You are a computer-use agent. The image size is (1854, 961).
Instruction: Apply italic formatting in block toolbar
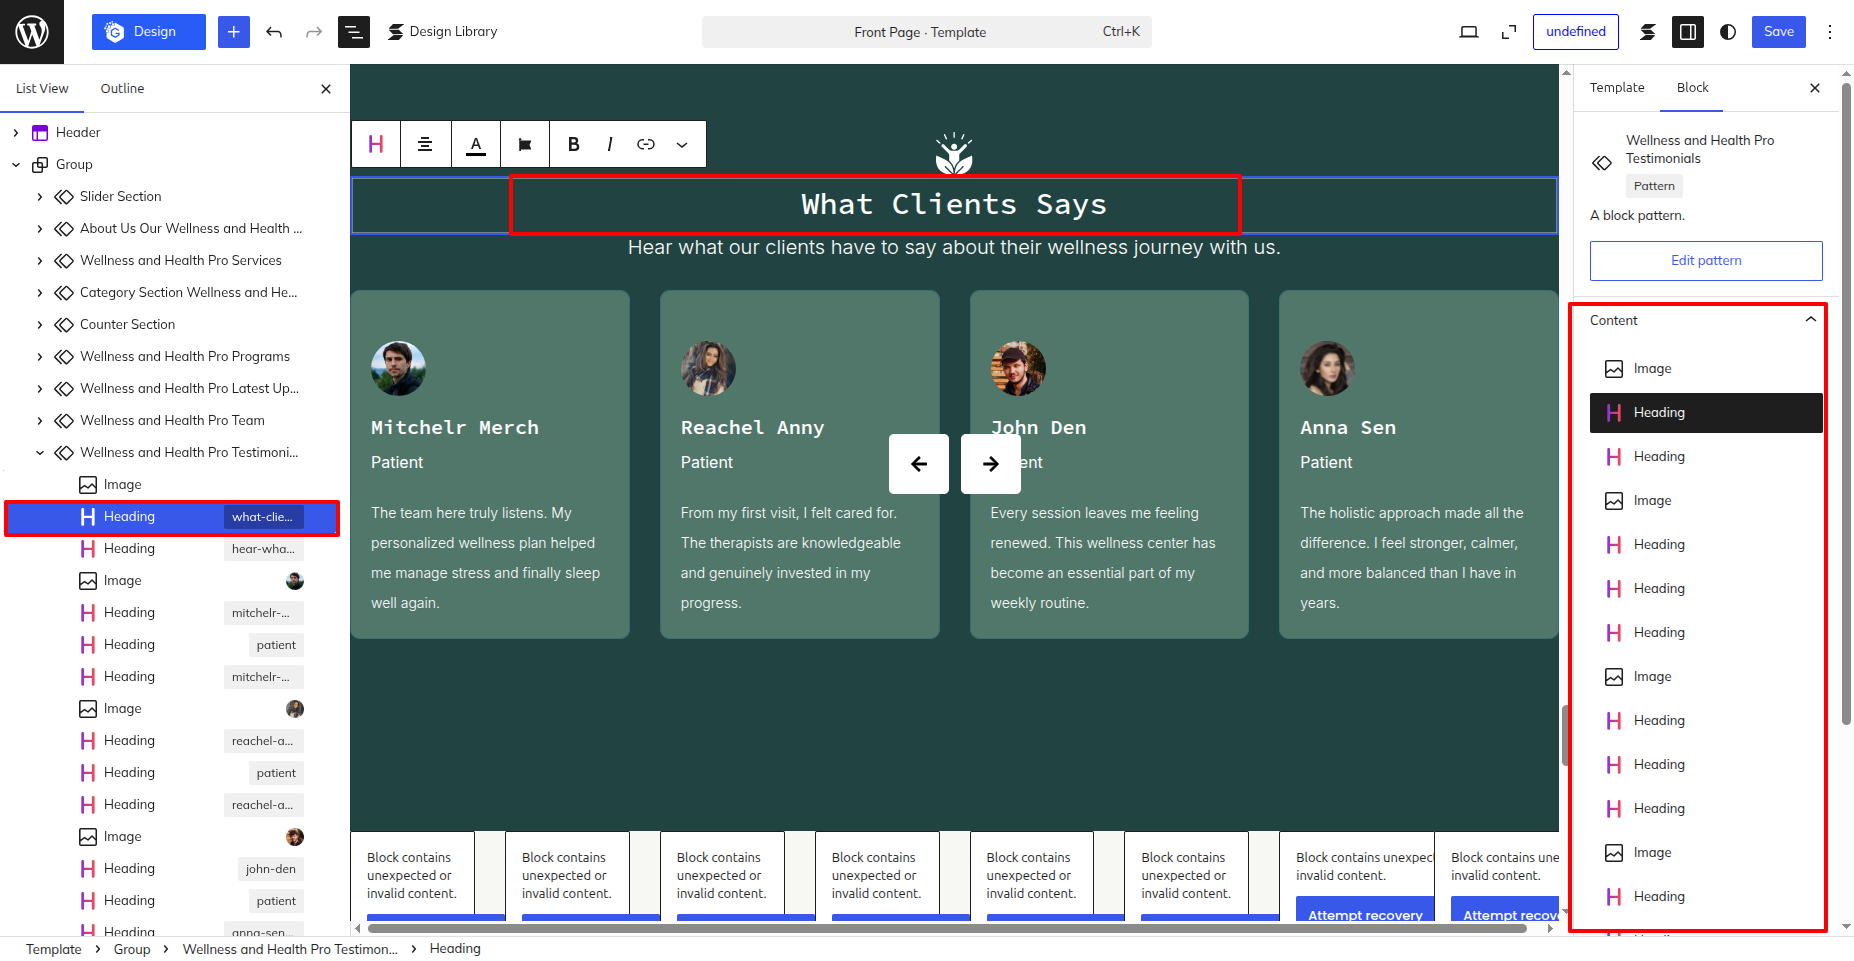pos(609,144)
